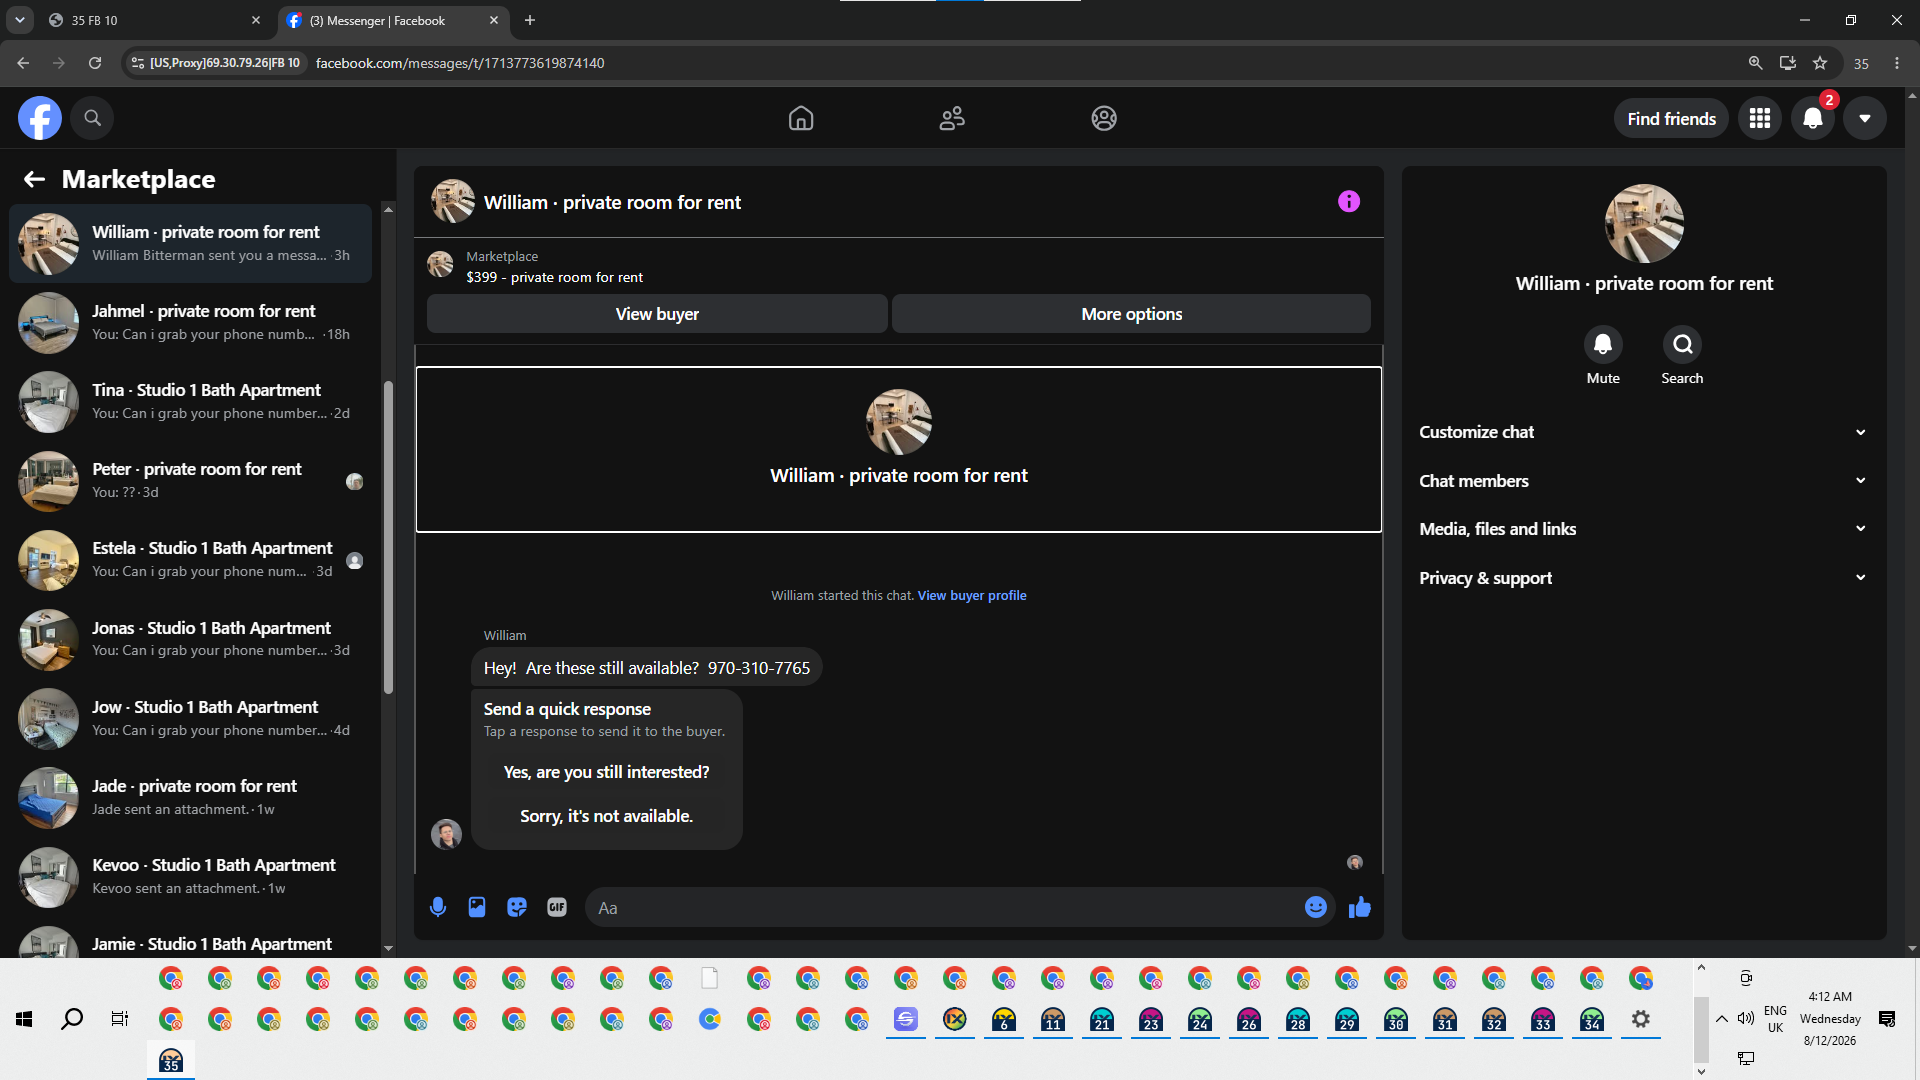Open Jahmel private room for rent chat

click(190, 322)
